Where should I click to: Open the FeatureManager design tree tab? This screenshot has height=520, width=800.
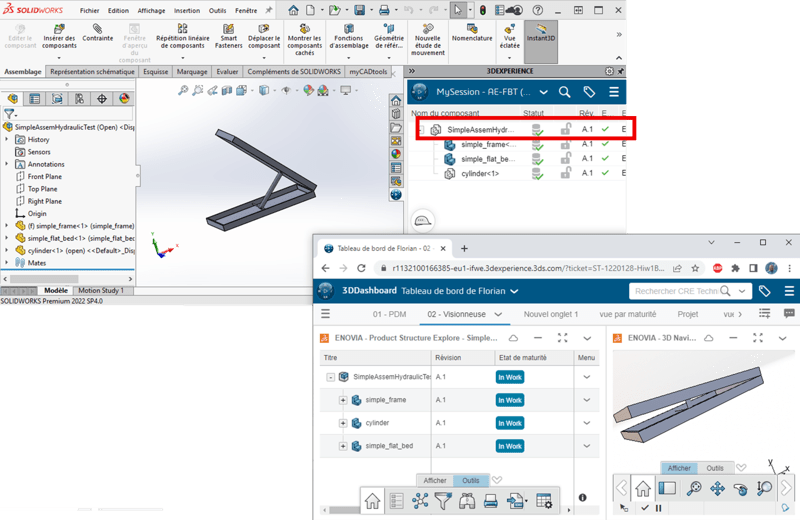point(13,98)
